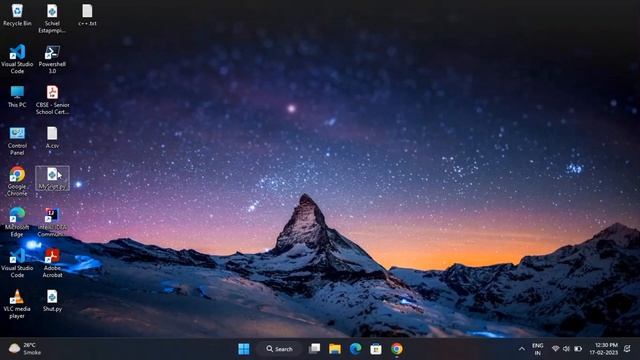This screenshot has width=640, height=360.
Task: Select the Powershell 3.0 shortcut
Action: pyautogui.click(x=52, y=59)
